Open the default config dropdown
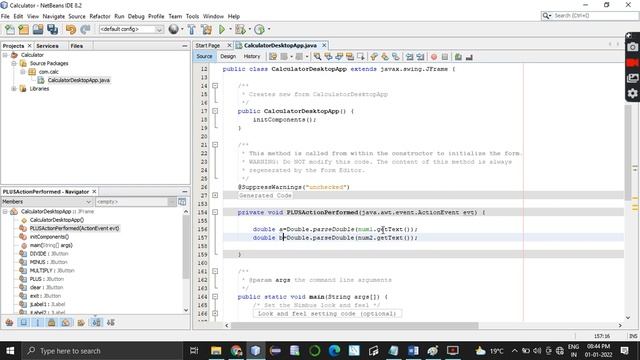640x360 pixels. [x=131, y=29]
